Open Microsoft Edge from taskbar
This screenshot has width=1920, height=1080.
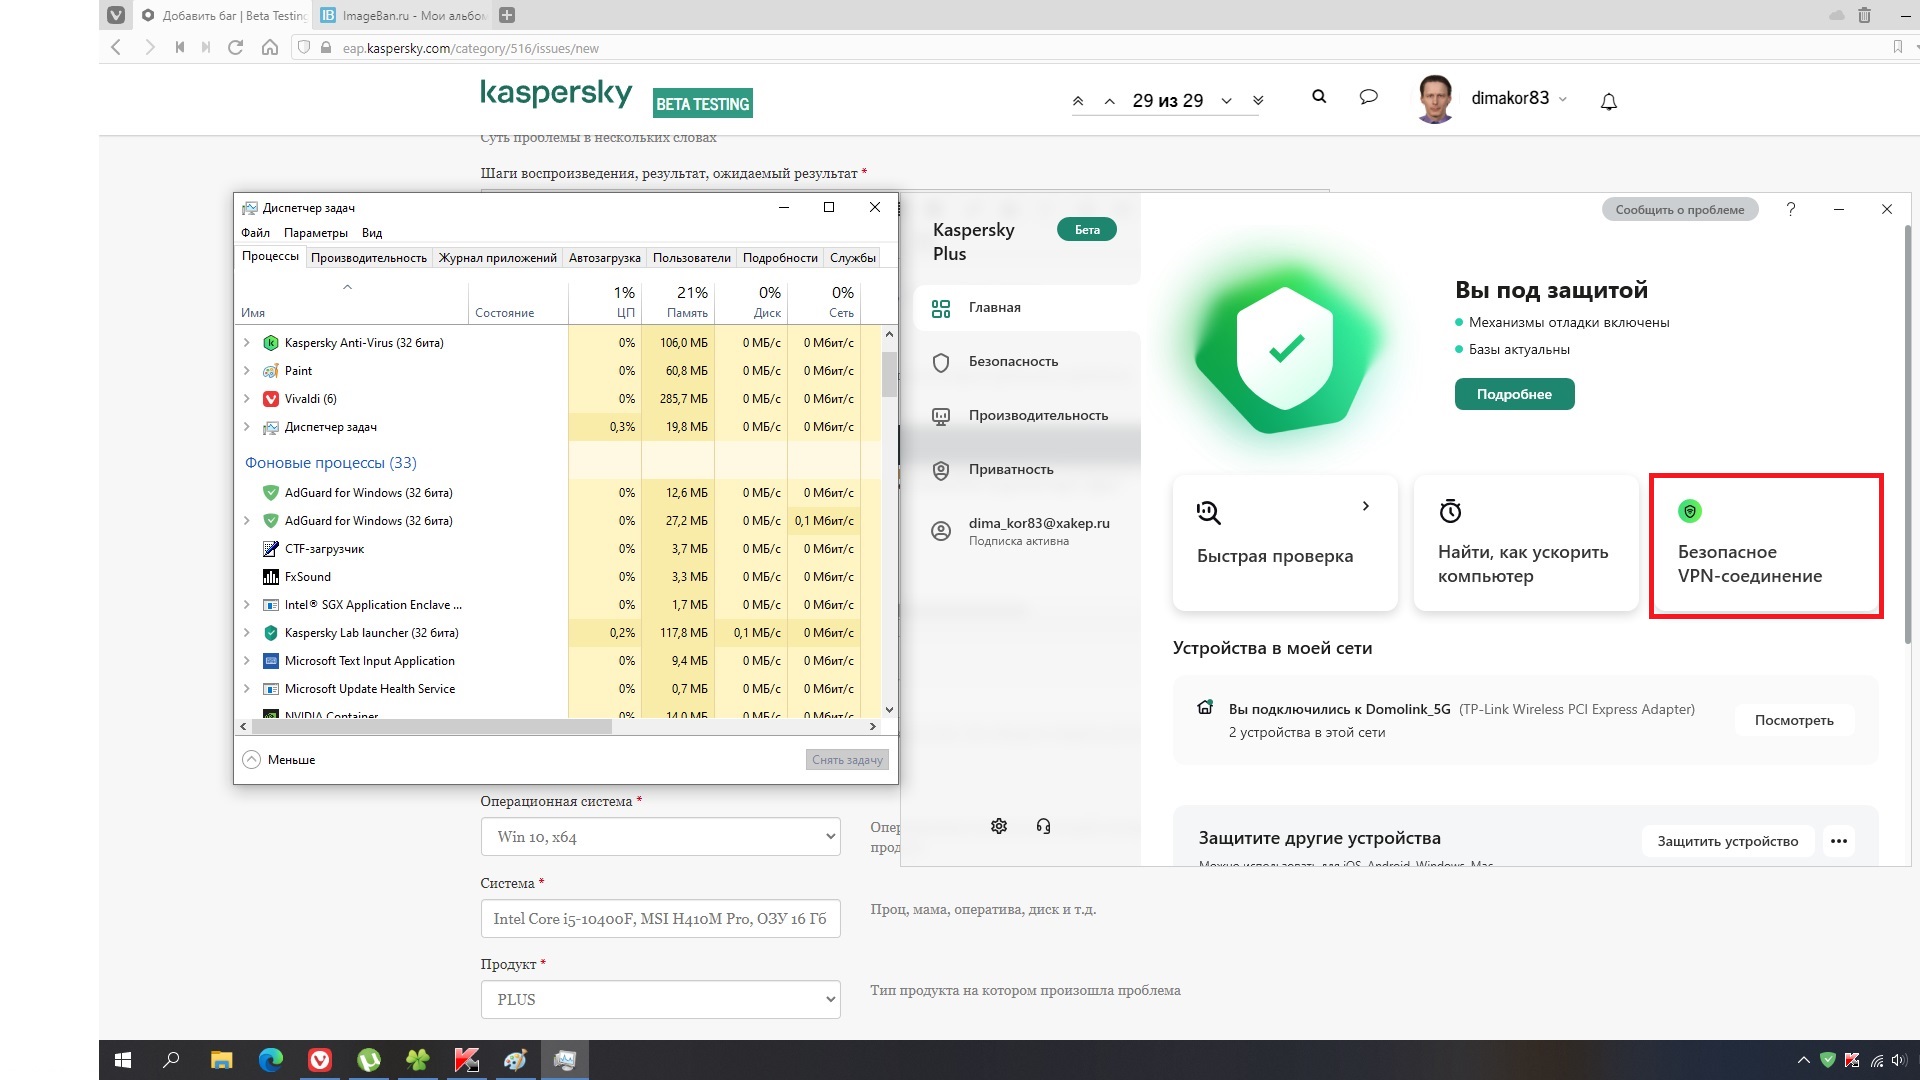pos(270,1060)
